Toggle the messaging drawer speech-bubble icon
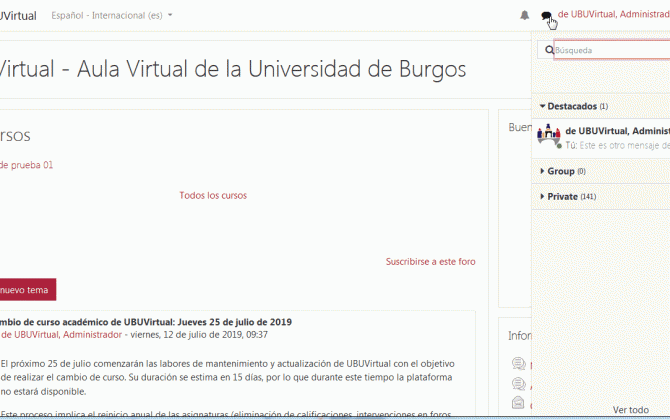The height and width of the screenshot is (420, 670). click(546, 16)
